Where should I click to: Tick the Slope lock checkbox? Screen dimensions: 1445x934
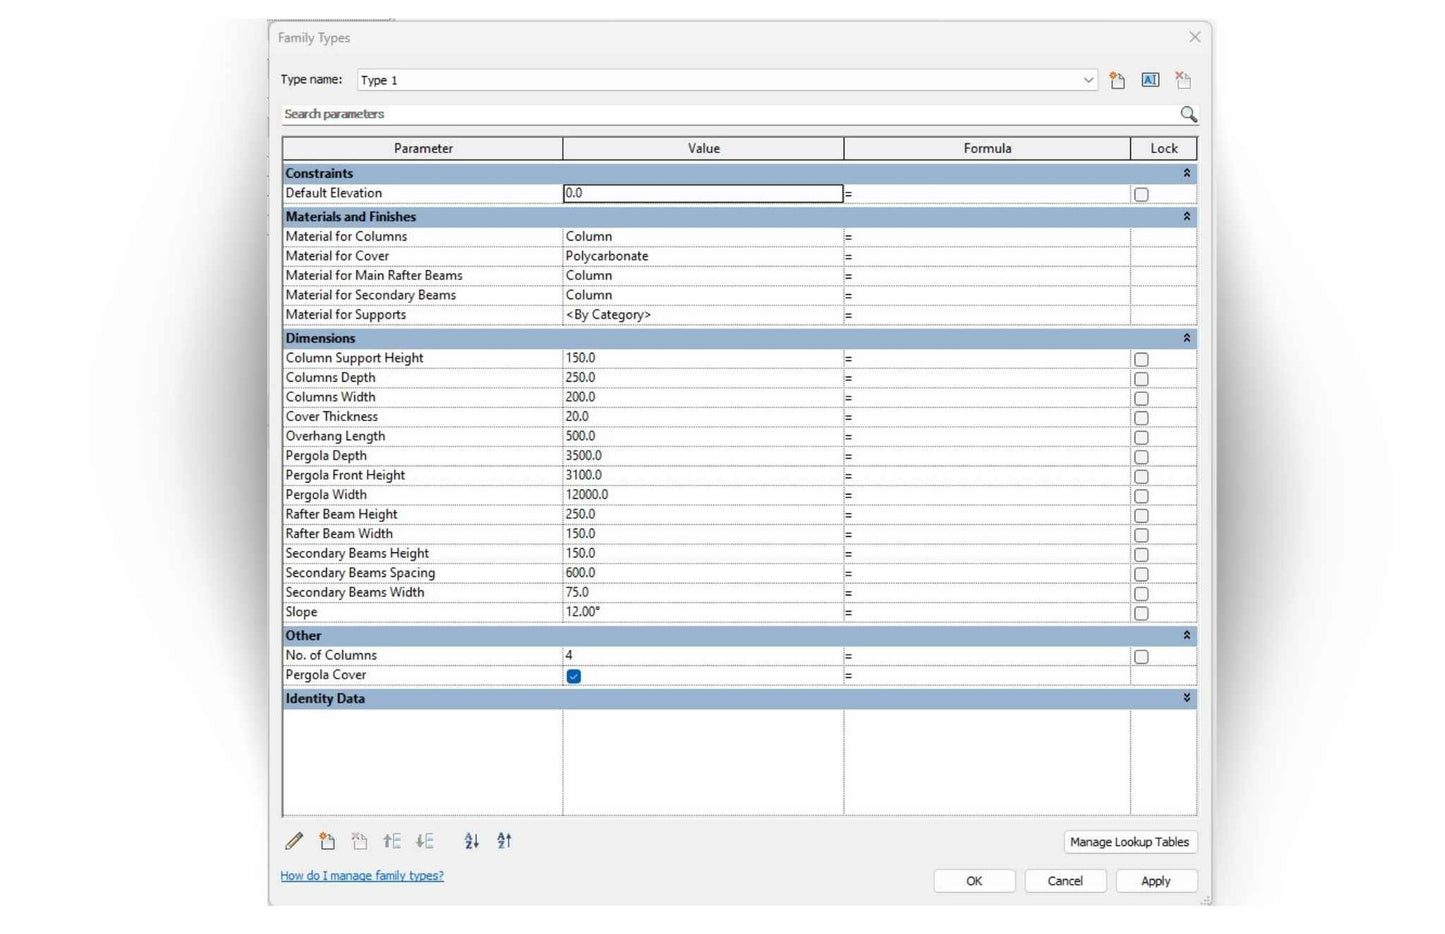[x=1141, y=613]
